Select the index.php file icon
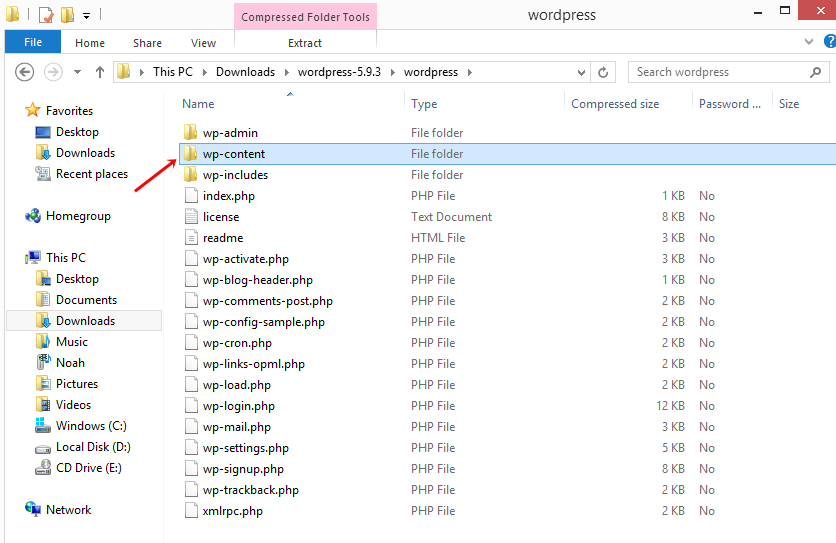Image resolution: width=836 pixels, height=543 pixels. [x=191, y=195]
